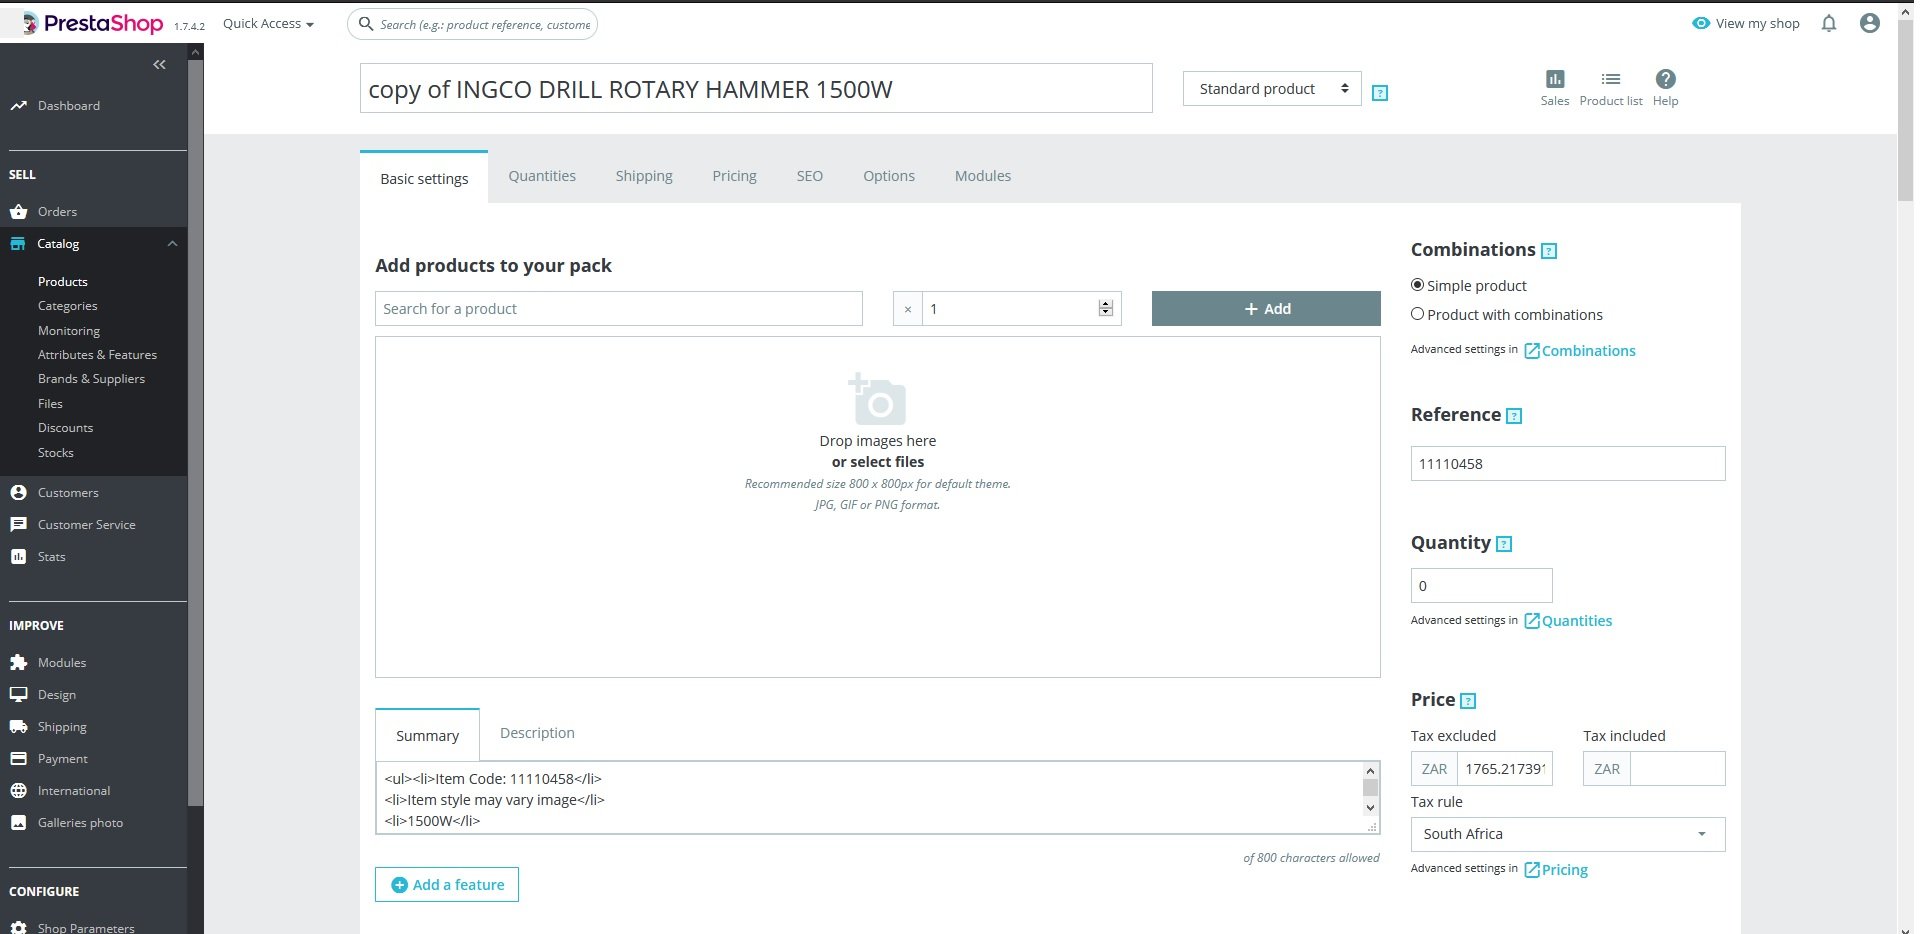Click the help icon beside product type
The width and height of the screenshot is (1920, 934).
(x=1380, y=93)
